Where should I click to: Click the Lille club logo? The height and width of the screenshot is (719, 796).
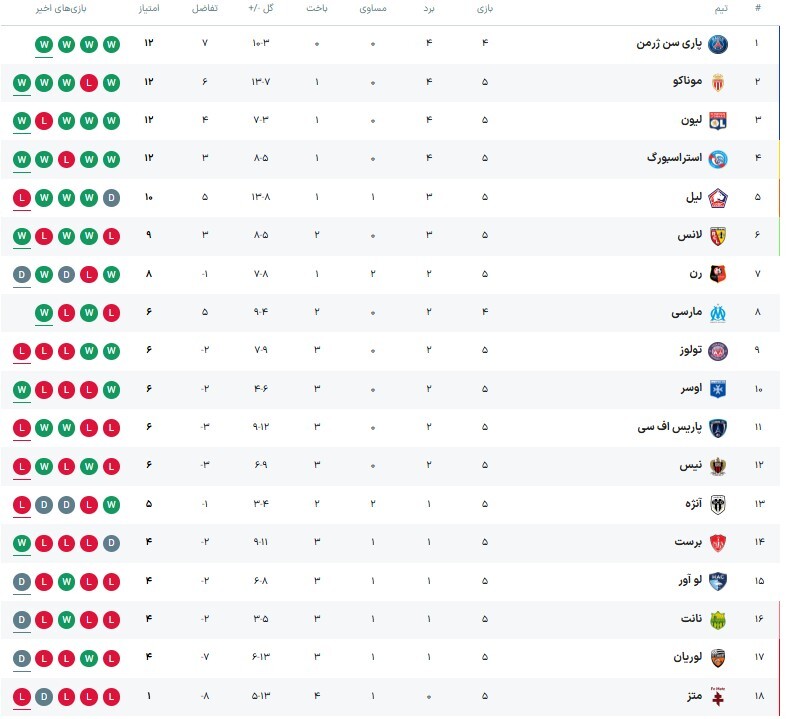718,198
